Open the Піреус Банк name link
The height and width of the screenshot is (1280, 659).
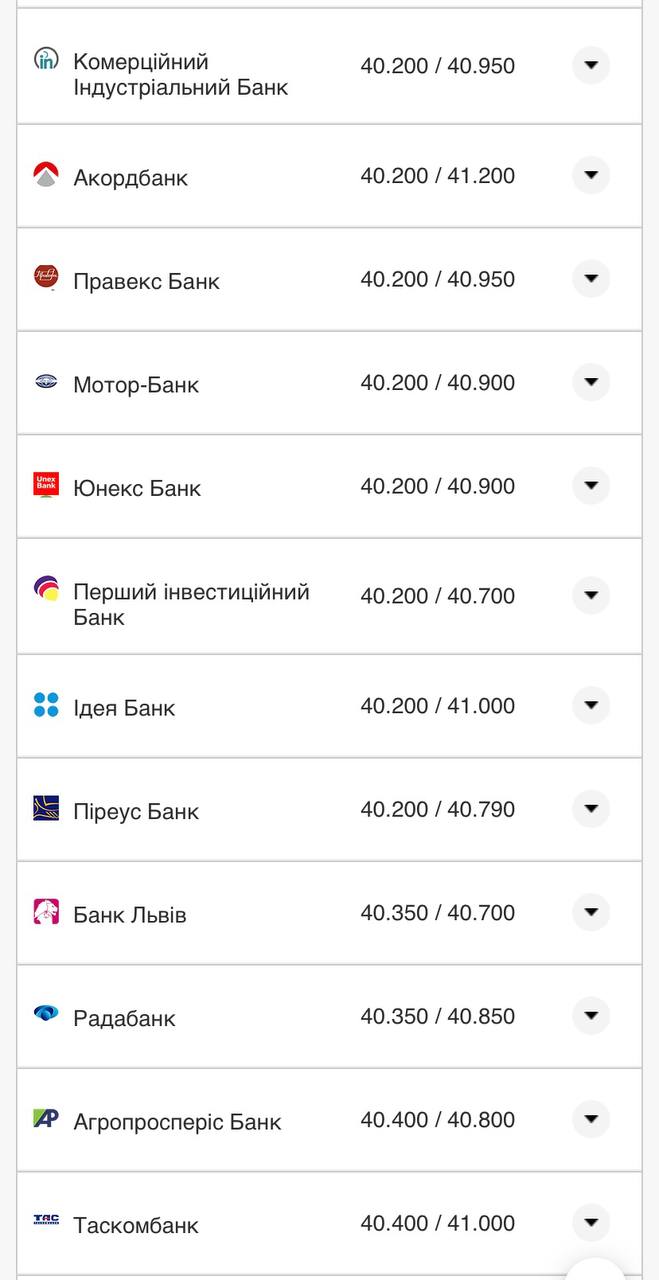pyautogui.click(x=136, y=811)
